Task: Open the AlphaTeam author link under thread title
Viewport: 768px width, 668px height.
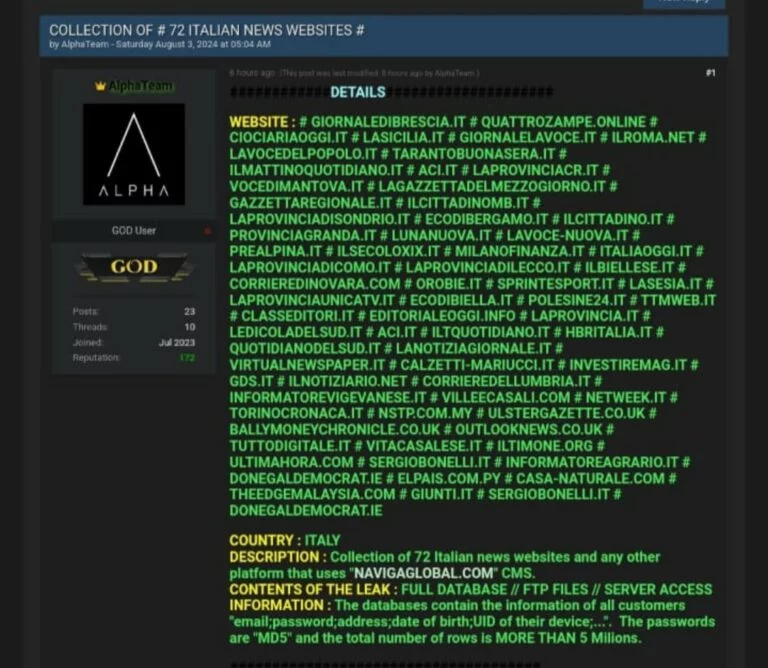Action: coord(83,45)
